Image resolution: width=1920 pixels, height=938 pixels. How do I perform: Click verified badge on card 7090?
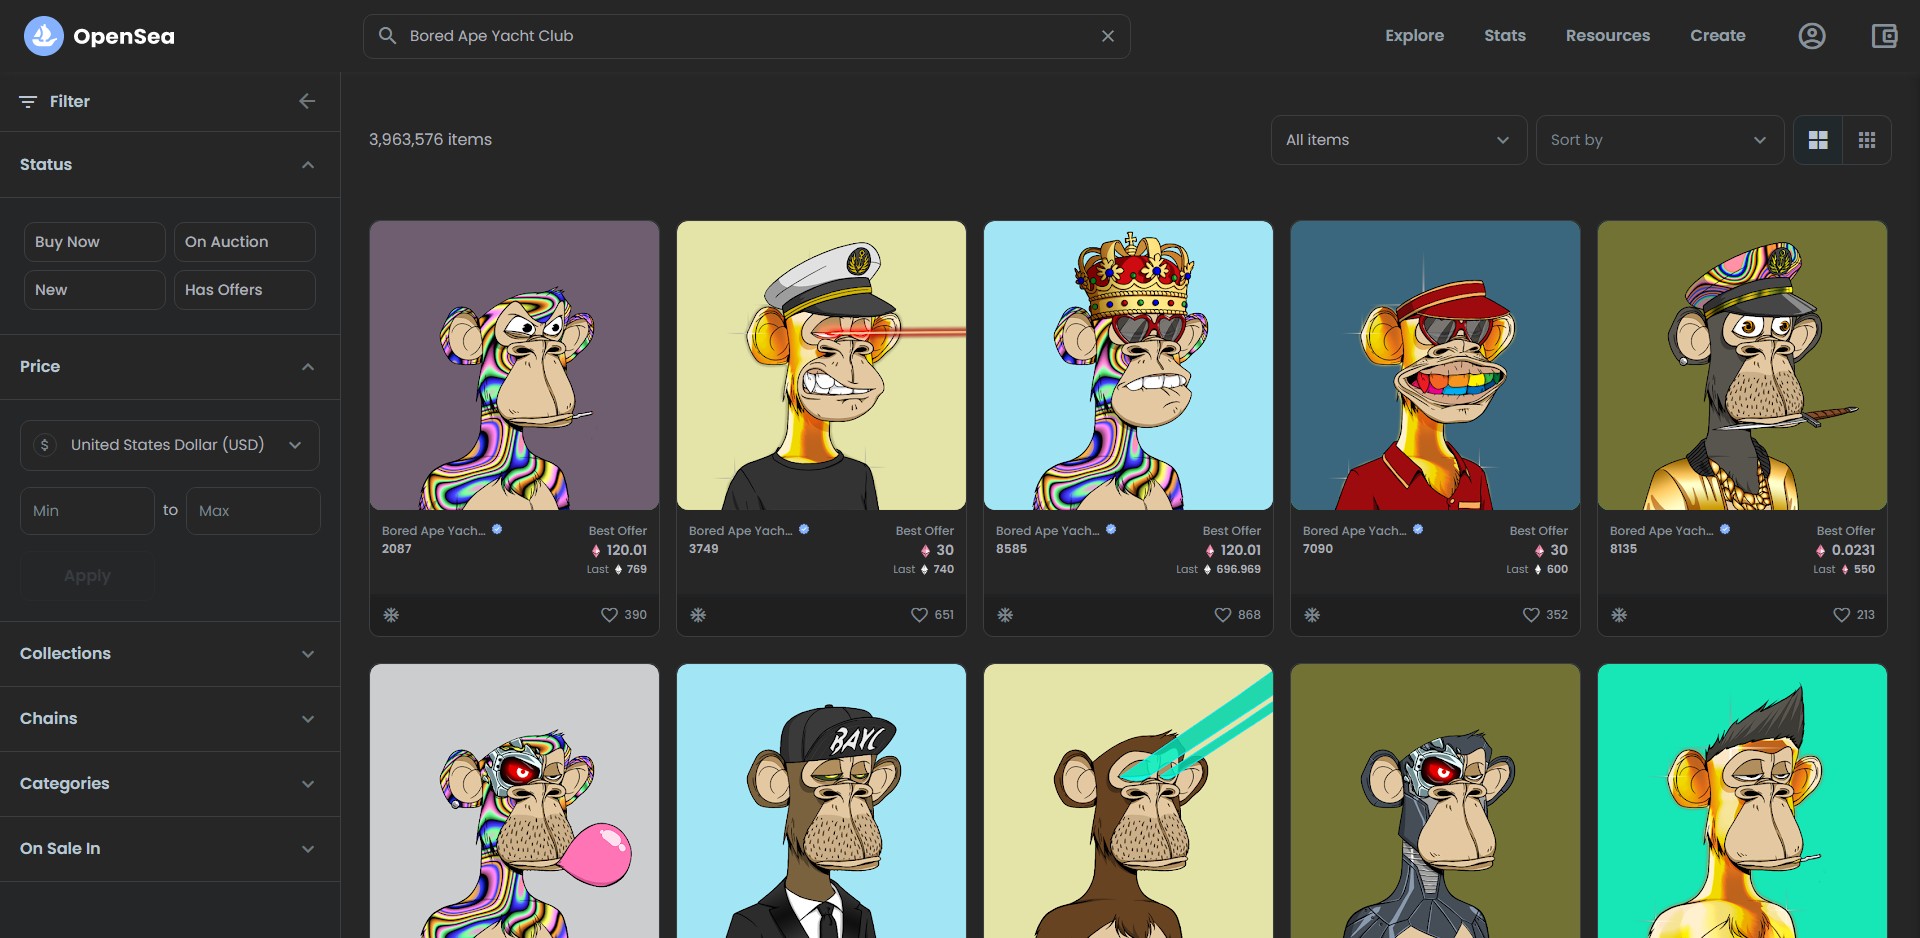pyautogui.click(x=1418, y=530)
